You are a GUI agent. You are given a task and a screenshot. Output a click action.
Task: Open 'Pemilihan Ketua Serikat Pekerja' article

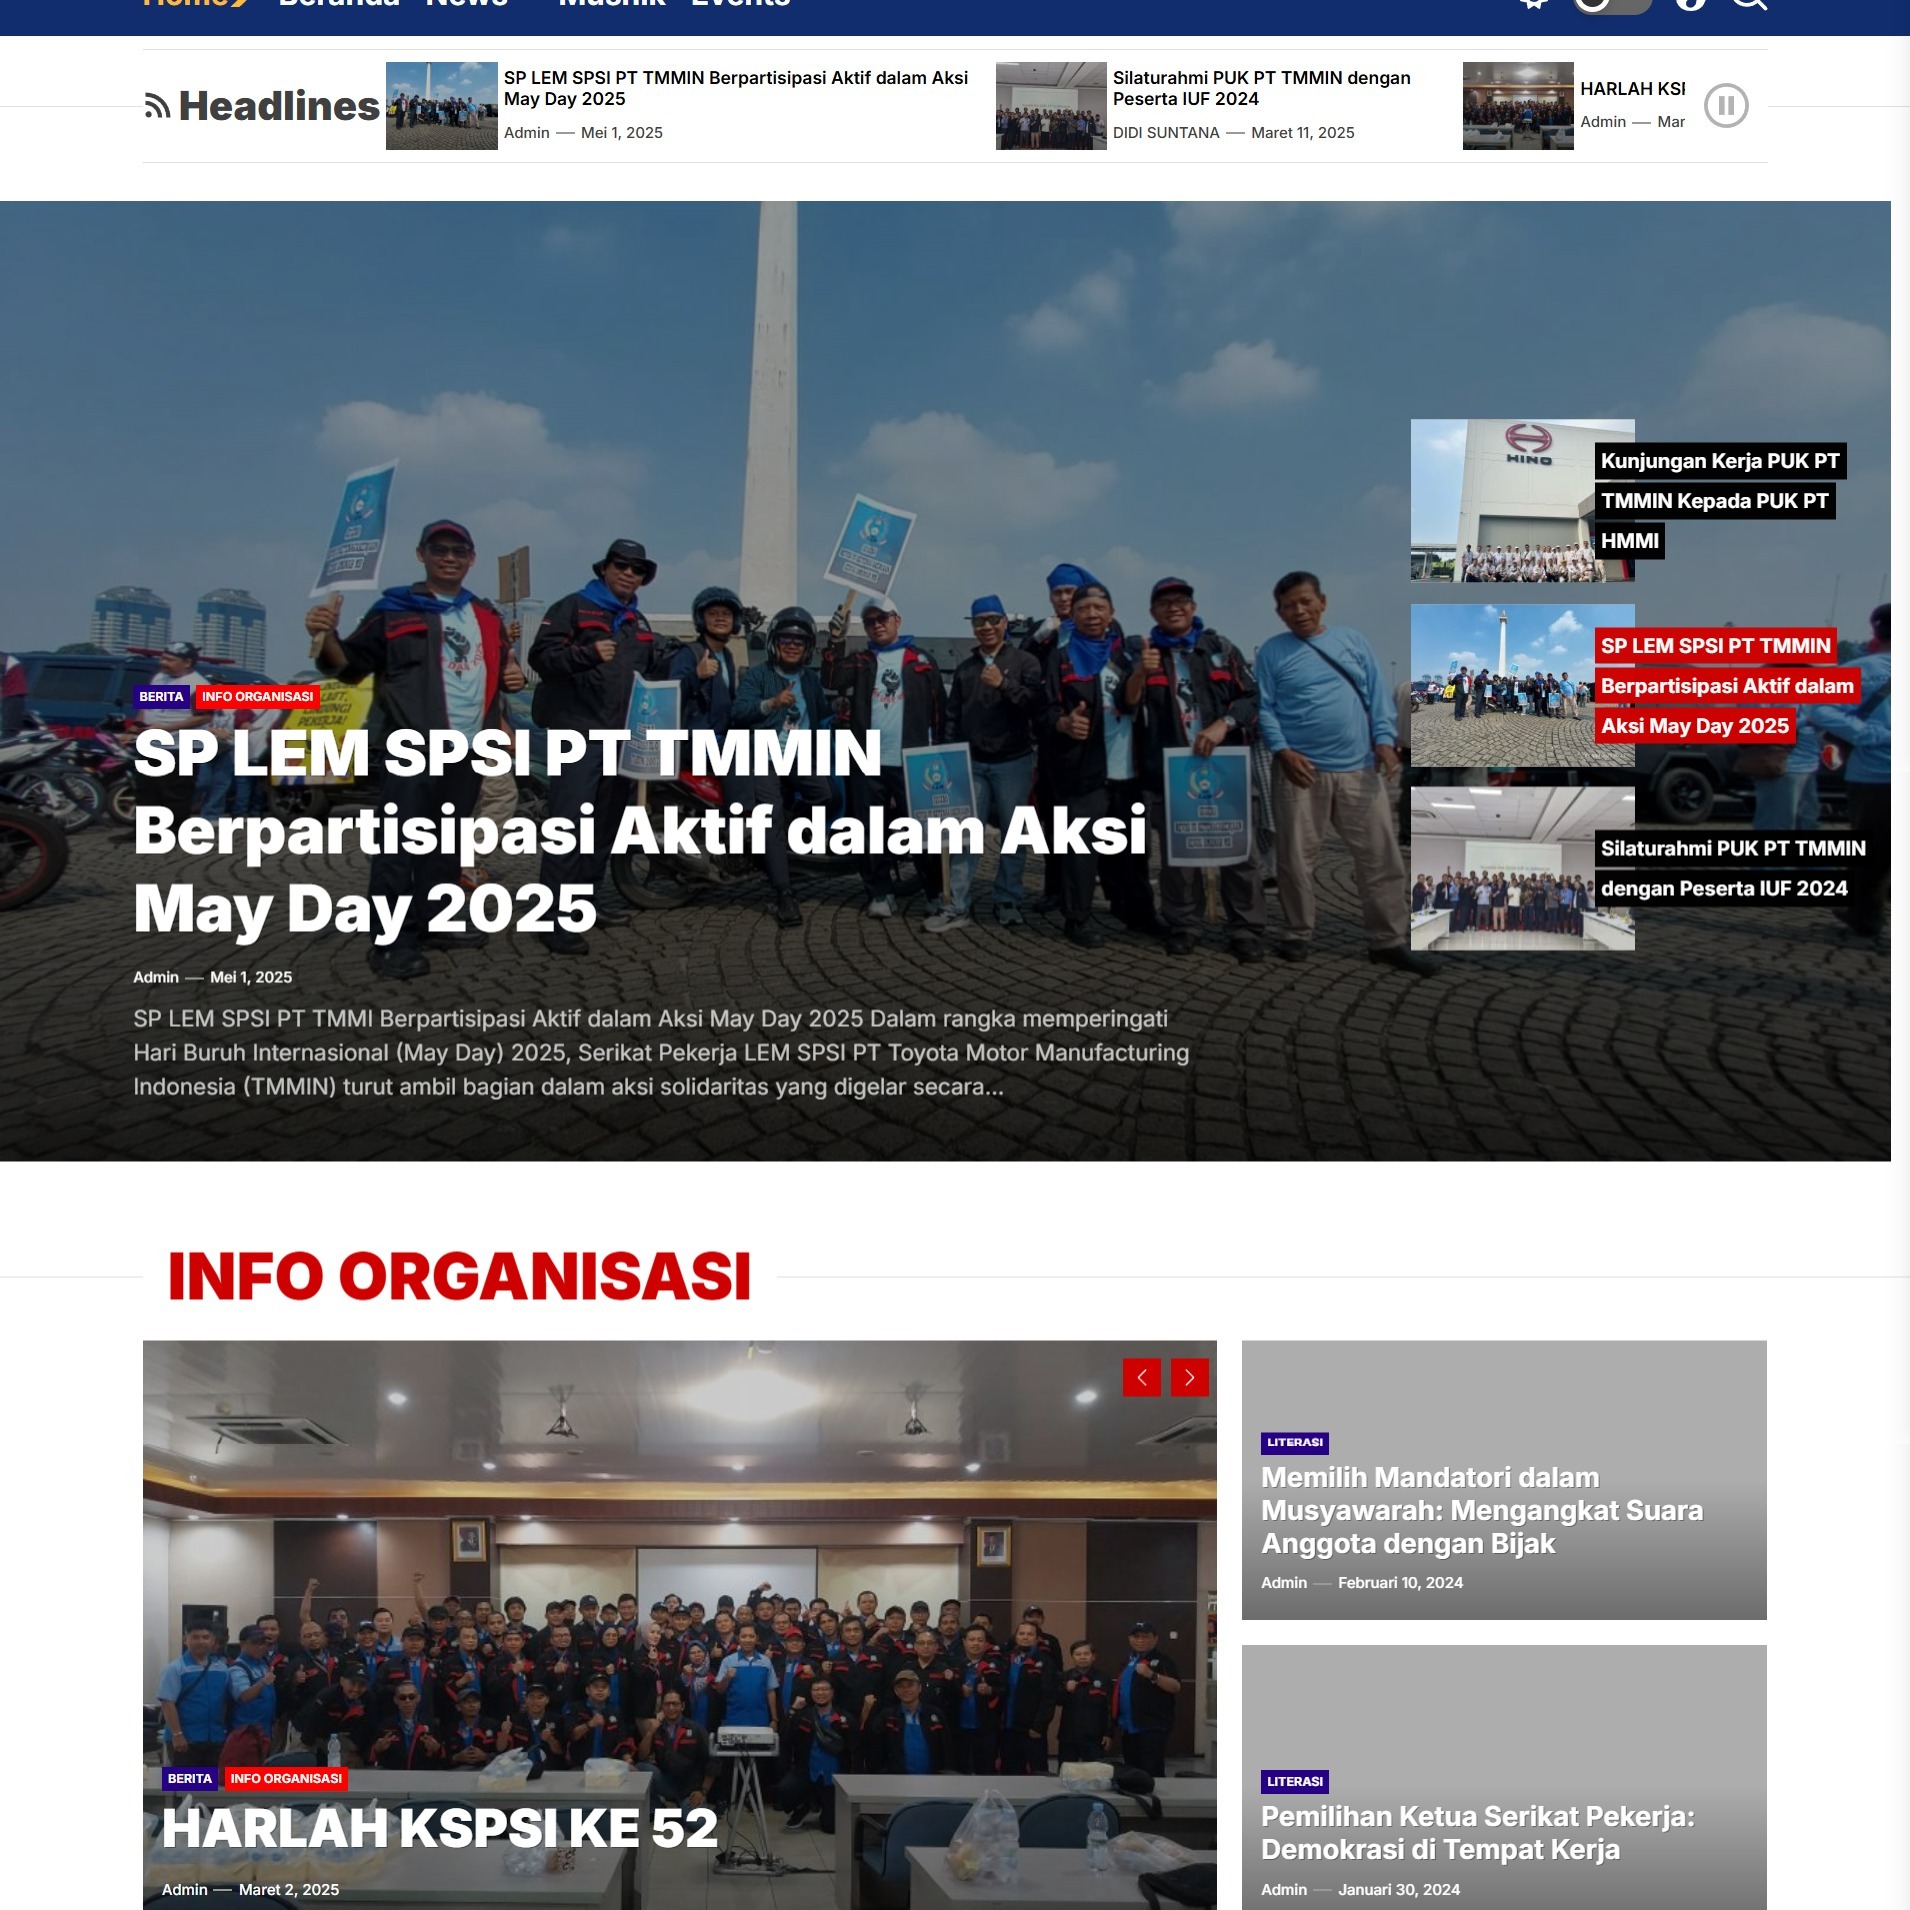click(x=1478, y=1833)
